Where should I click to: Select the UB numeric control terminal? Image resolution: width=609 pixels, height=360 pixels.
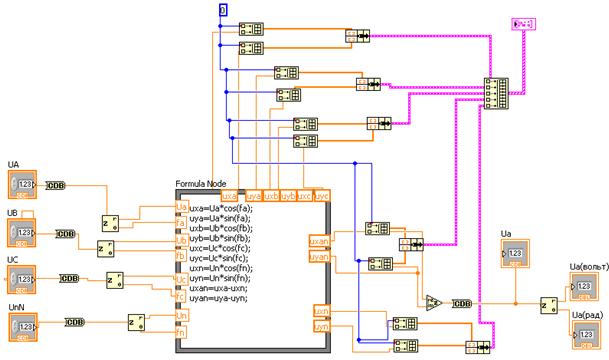pyautogui.click(x=22, y=233)
